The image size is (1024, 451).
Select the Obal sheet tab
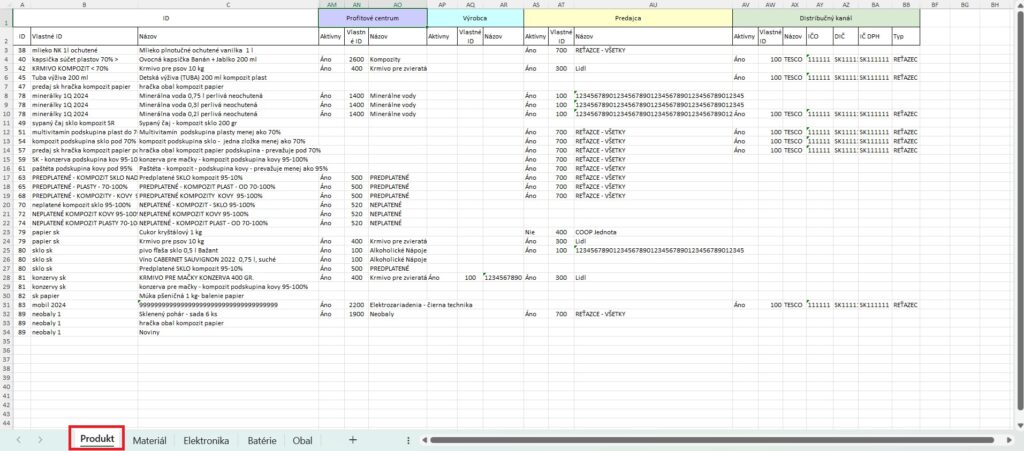(302, 439)
